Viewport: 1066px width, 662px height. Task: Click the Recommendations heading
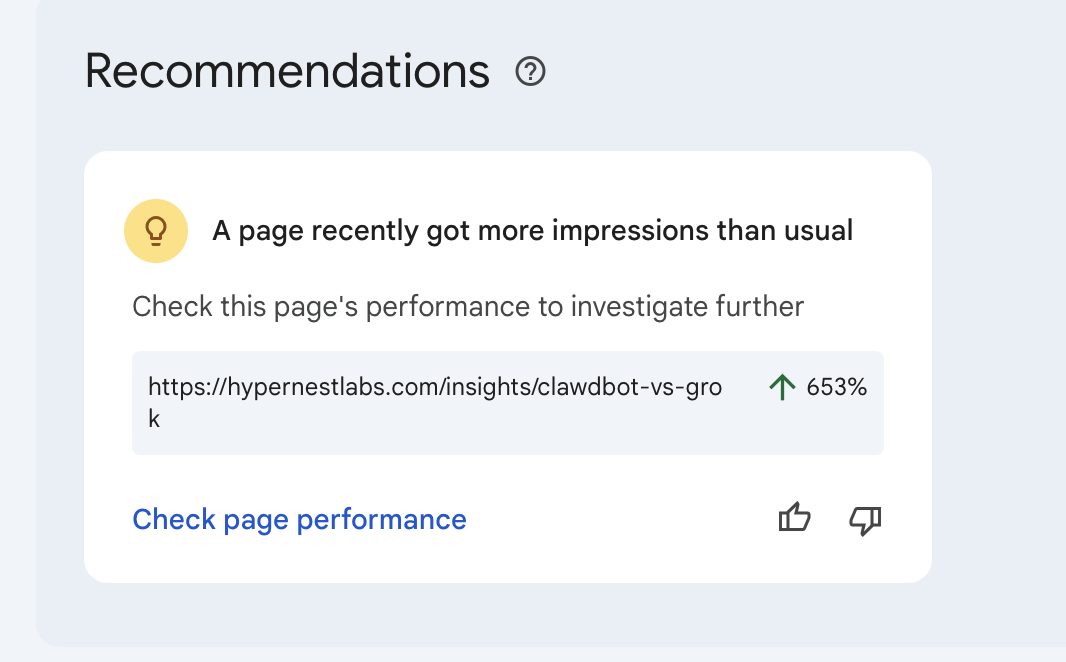point(287,70)
